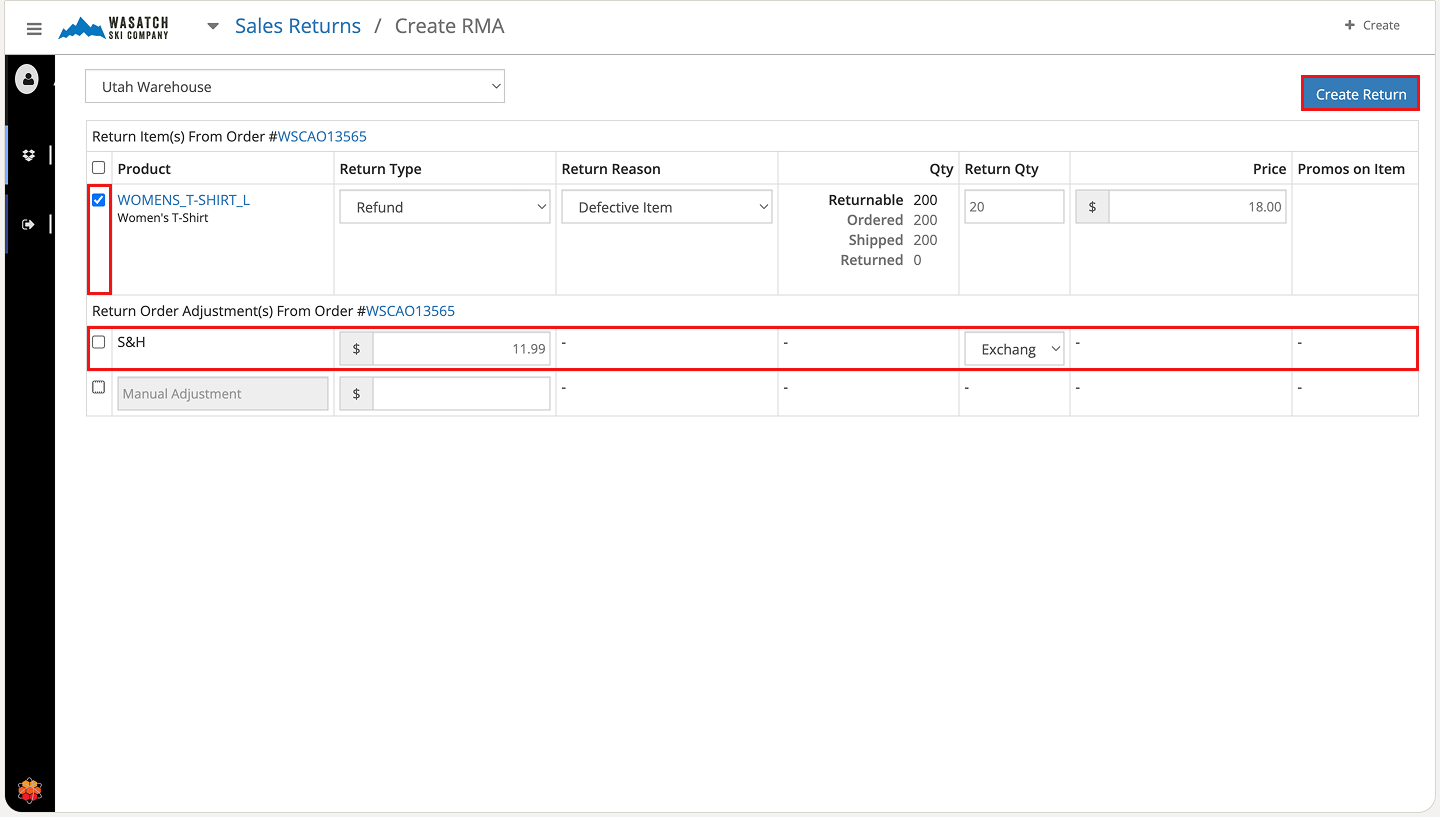Click the sign-out arrow sidebar icon
Screen dimensions: 1440x817
pos(28,225)
